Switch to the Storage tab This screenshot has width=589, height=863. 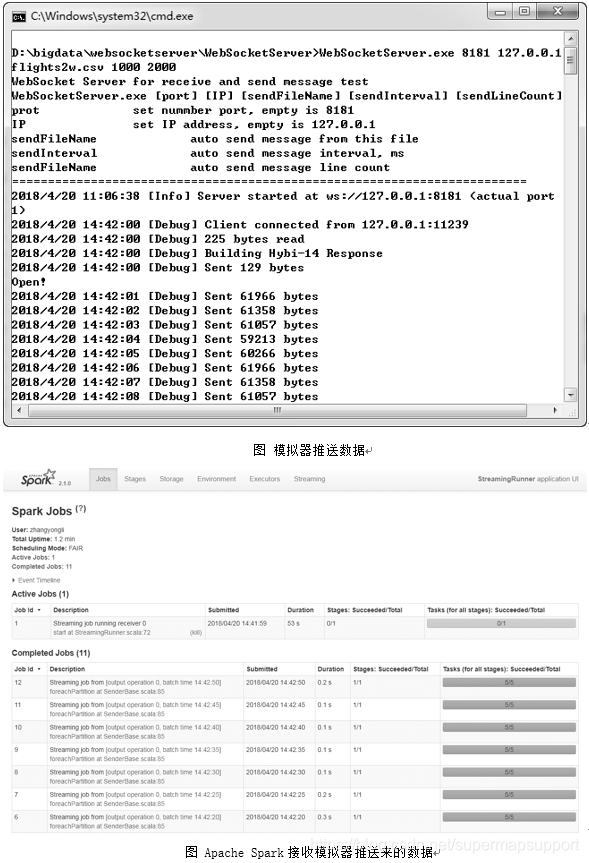tap(171, 479)
